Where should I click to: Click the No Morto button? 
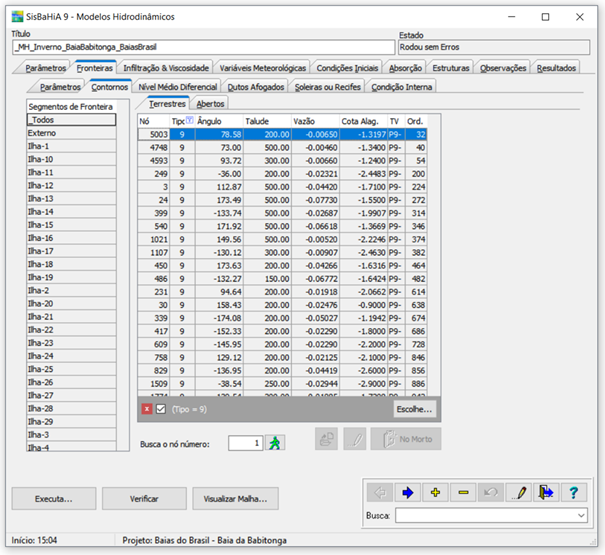[x=406, y=439]
